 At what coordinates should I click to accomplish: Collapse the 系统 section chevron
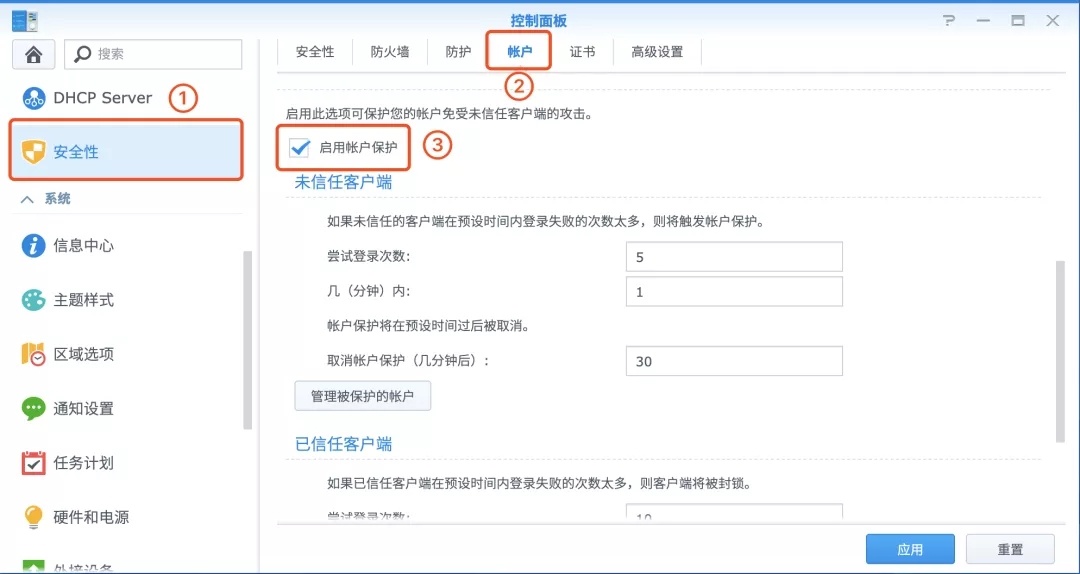tap(28, 199)
